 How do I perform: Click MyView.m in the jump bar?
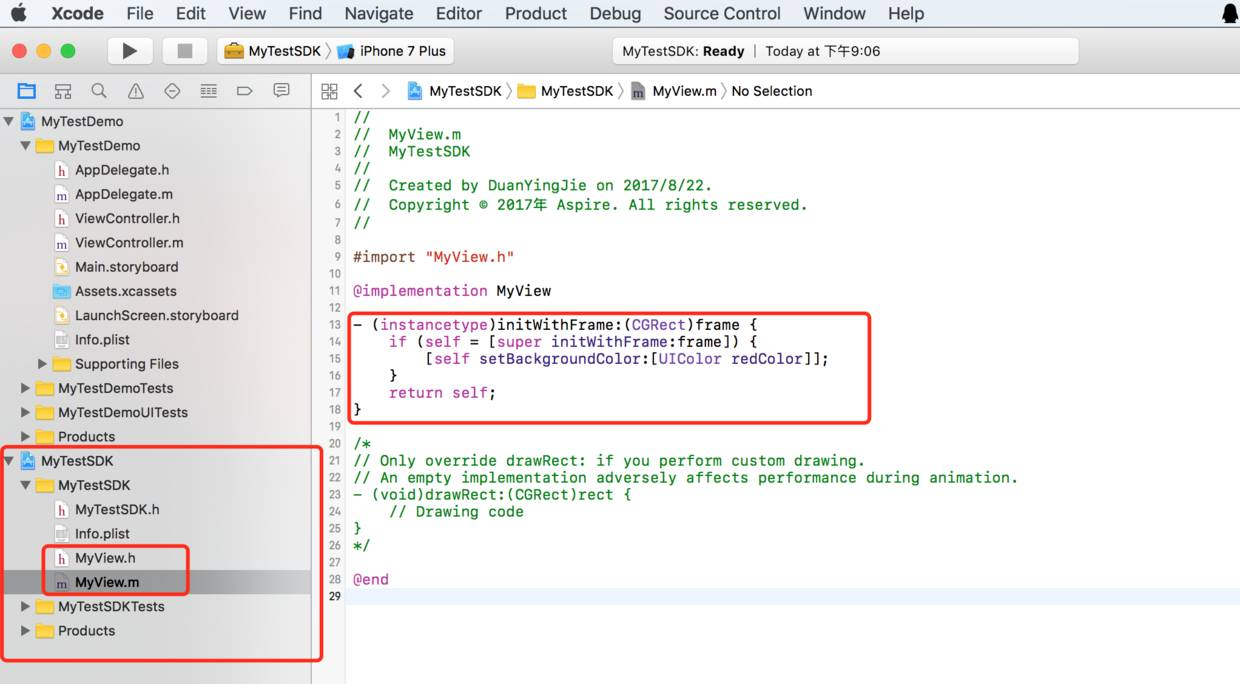[675, 91]
